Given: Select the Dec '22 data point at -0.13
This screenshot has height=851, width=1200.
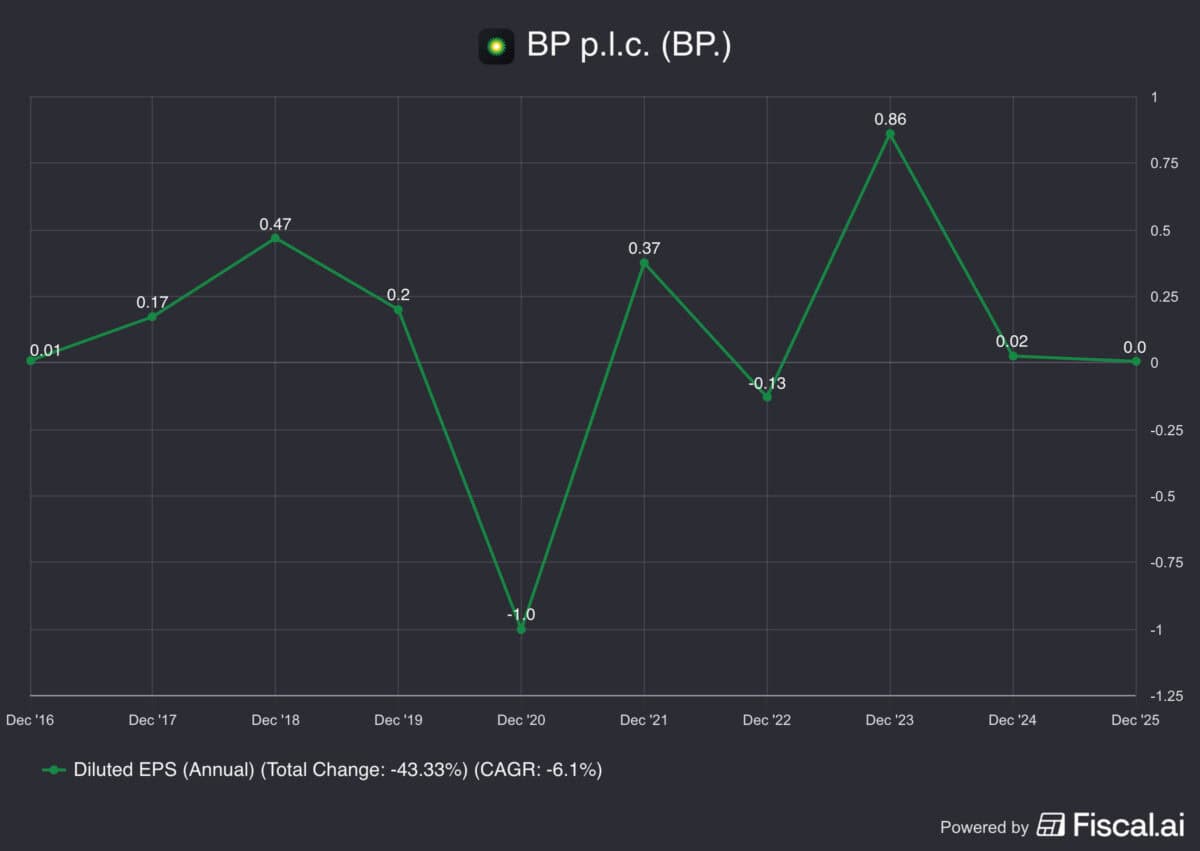Looking at the screenshot, I should point(767,397).
